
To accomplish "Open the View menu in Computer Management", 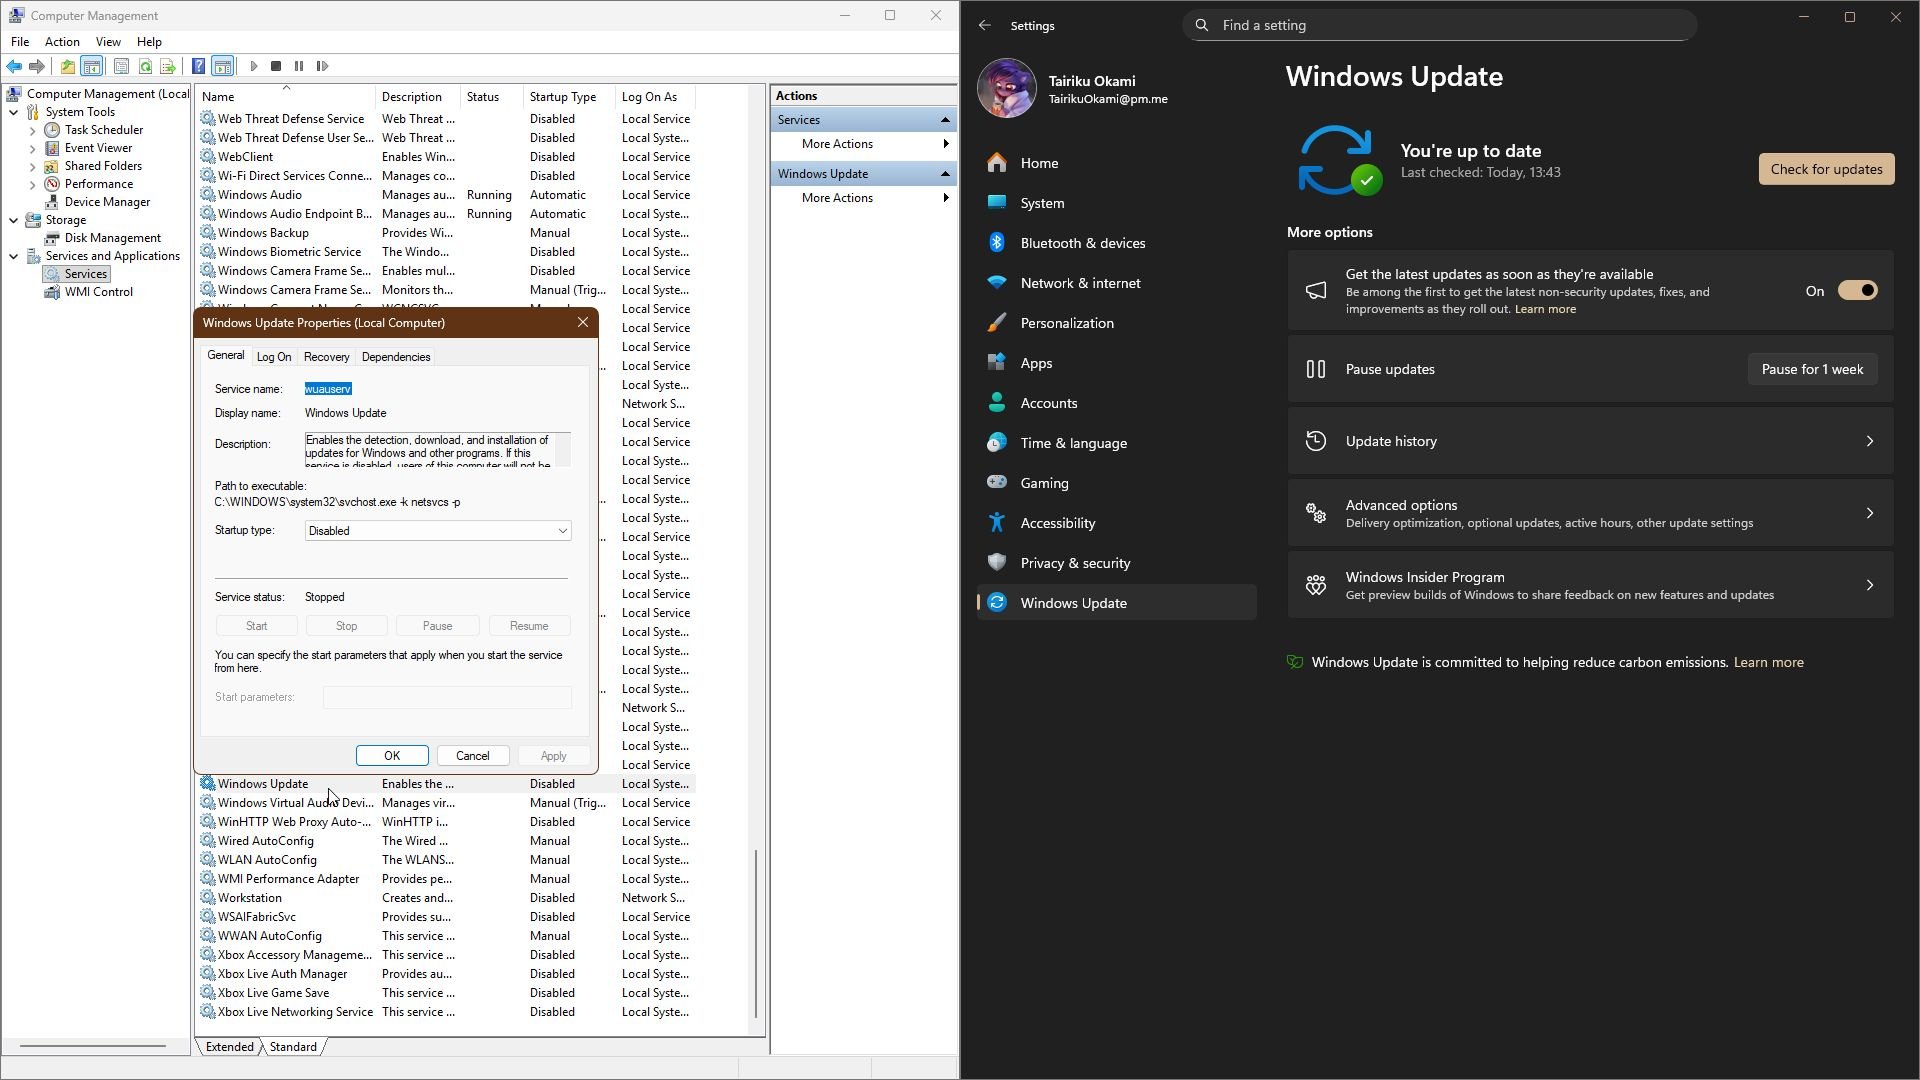I will (x=108, y=42).
